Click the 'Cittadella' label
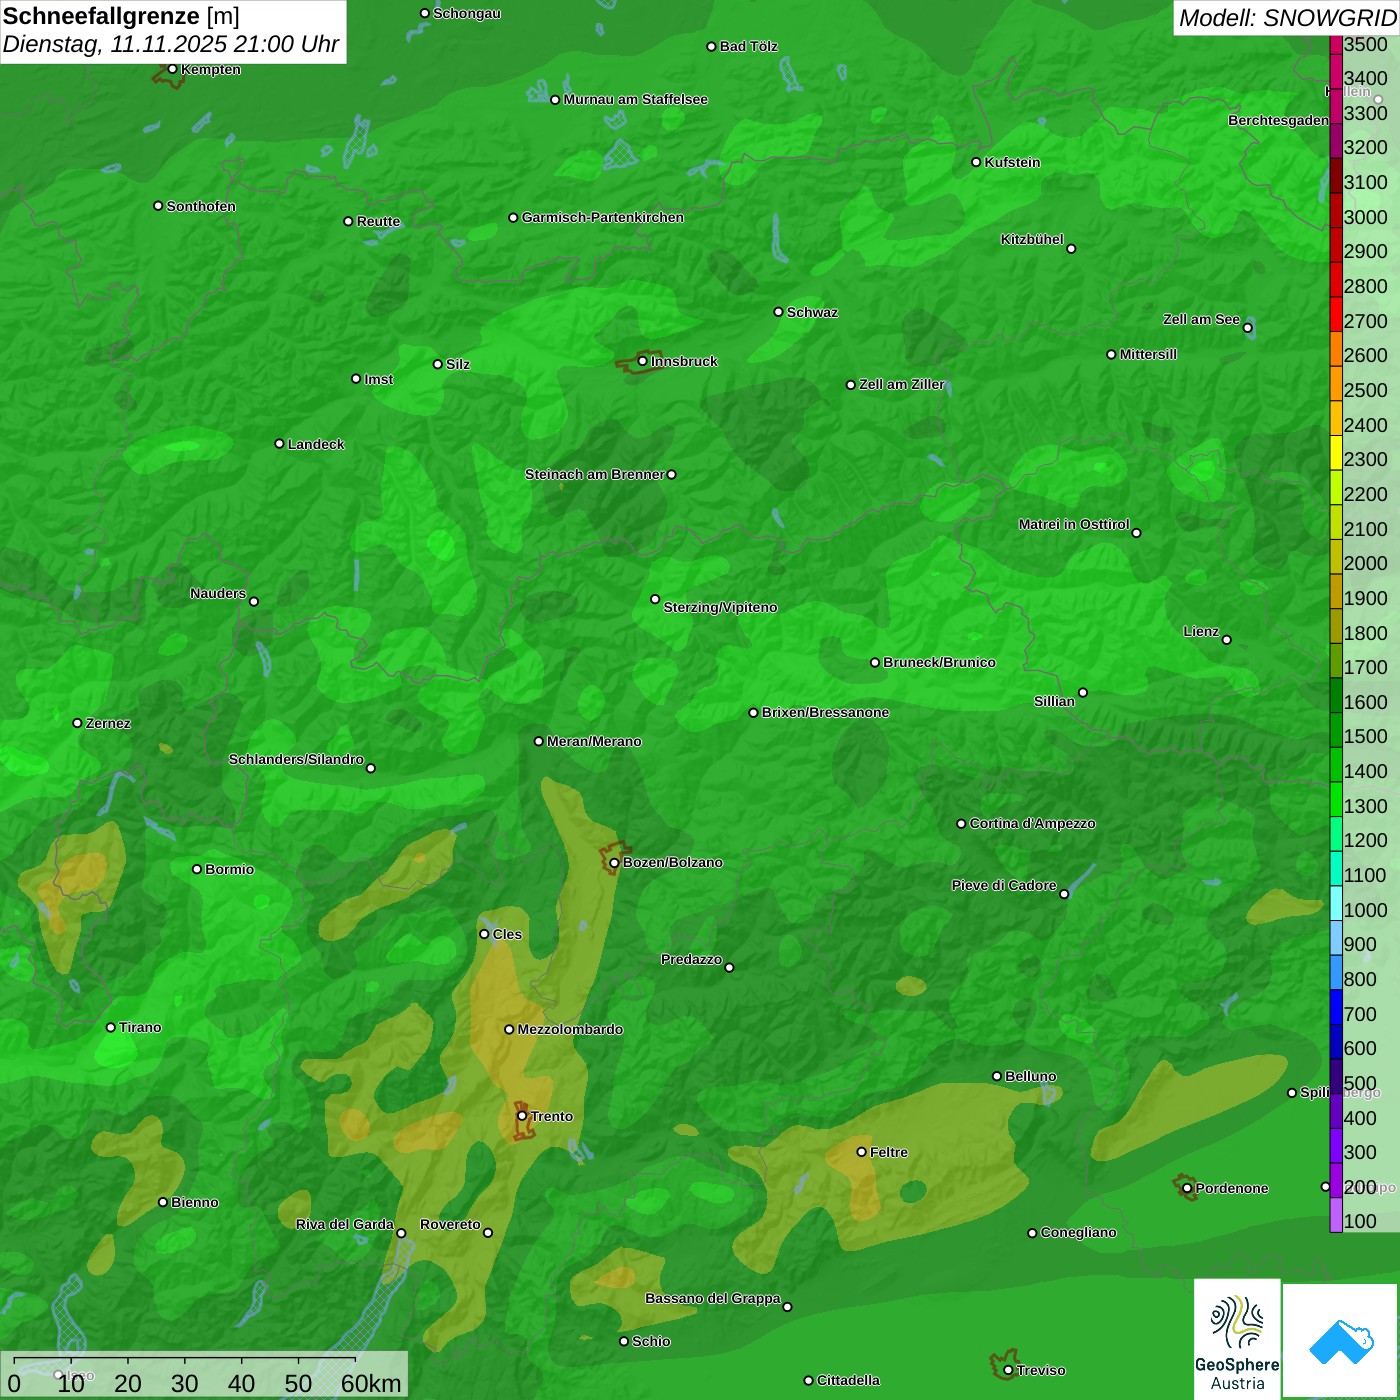The height and width of the screenshot is (1400, 1400). coord(849,1380)
